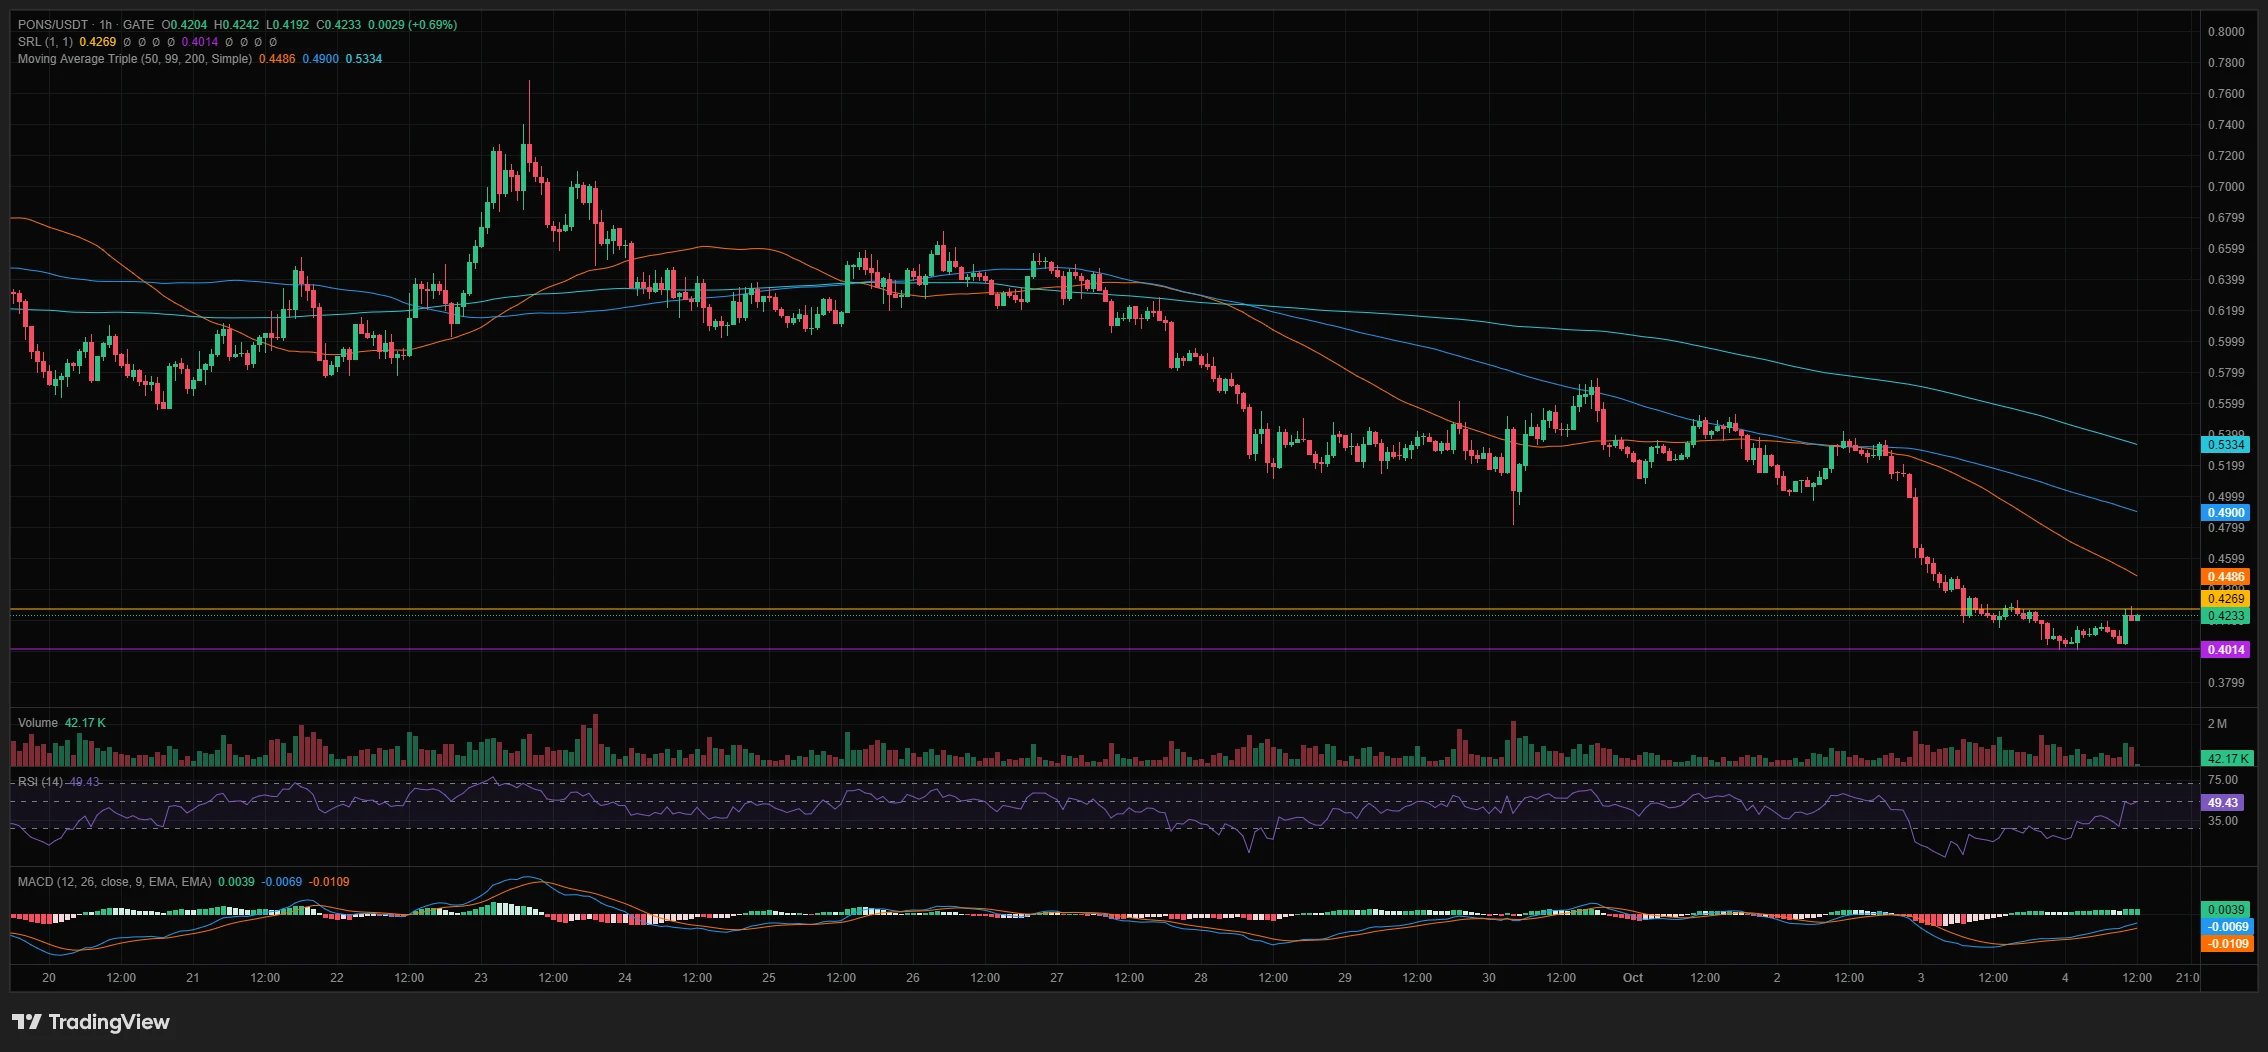Click the 49.43 RSI axis tag
The height and width of the screenshot is (1052, 2268).
coord(2223,803)
